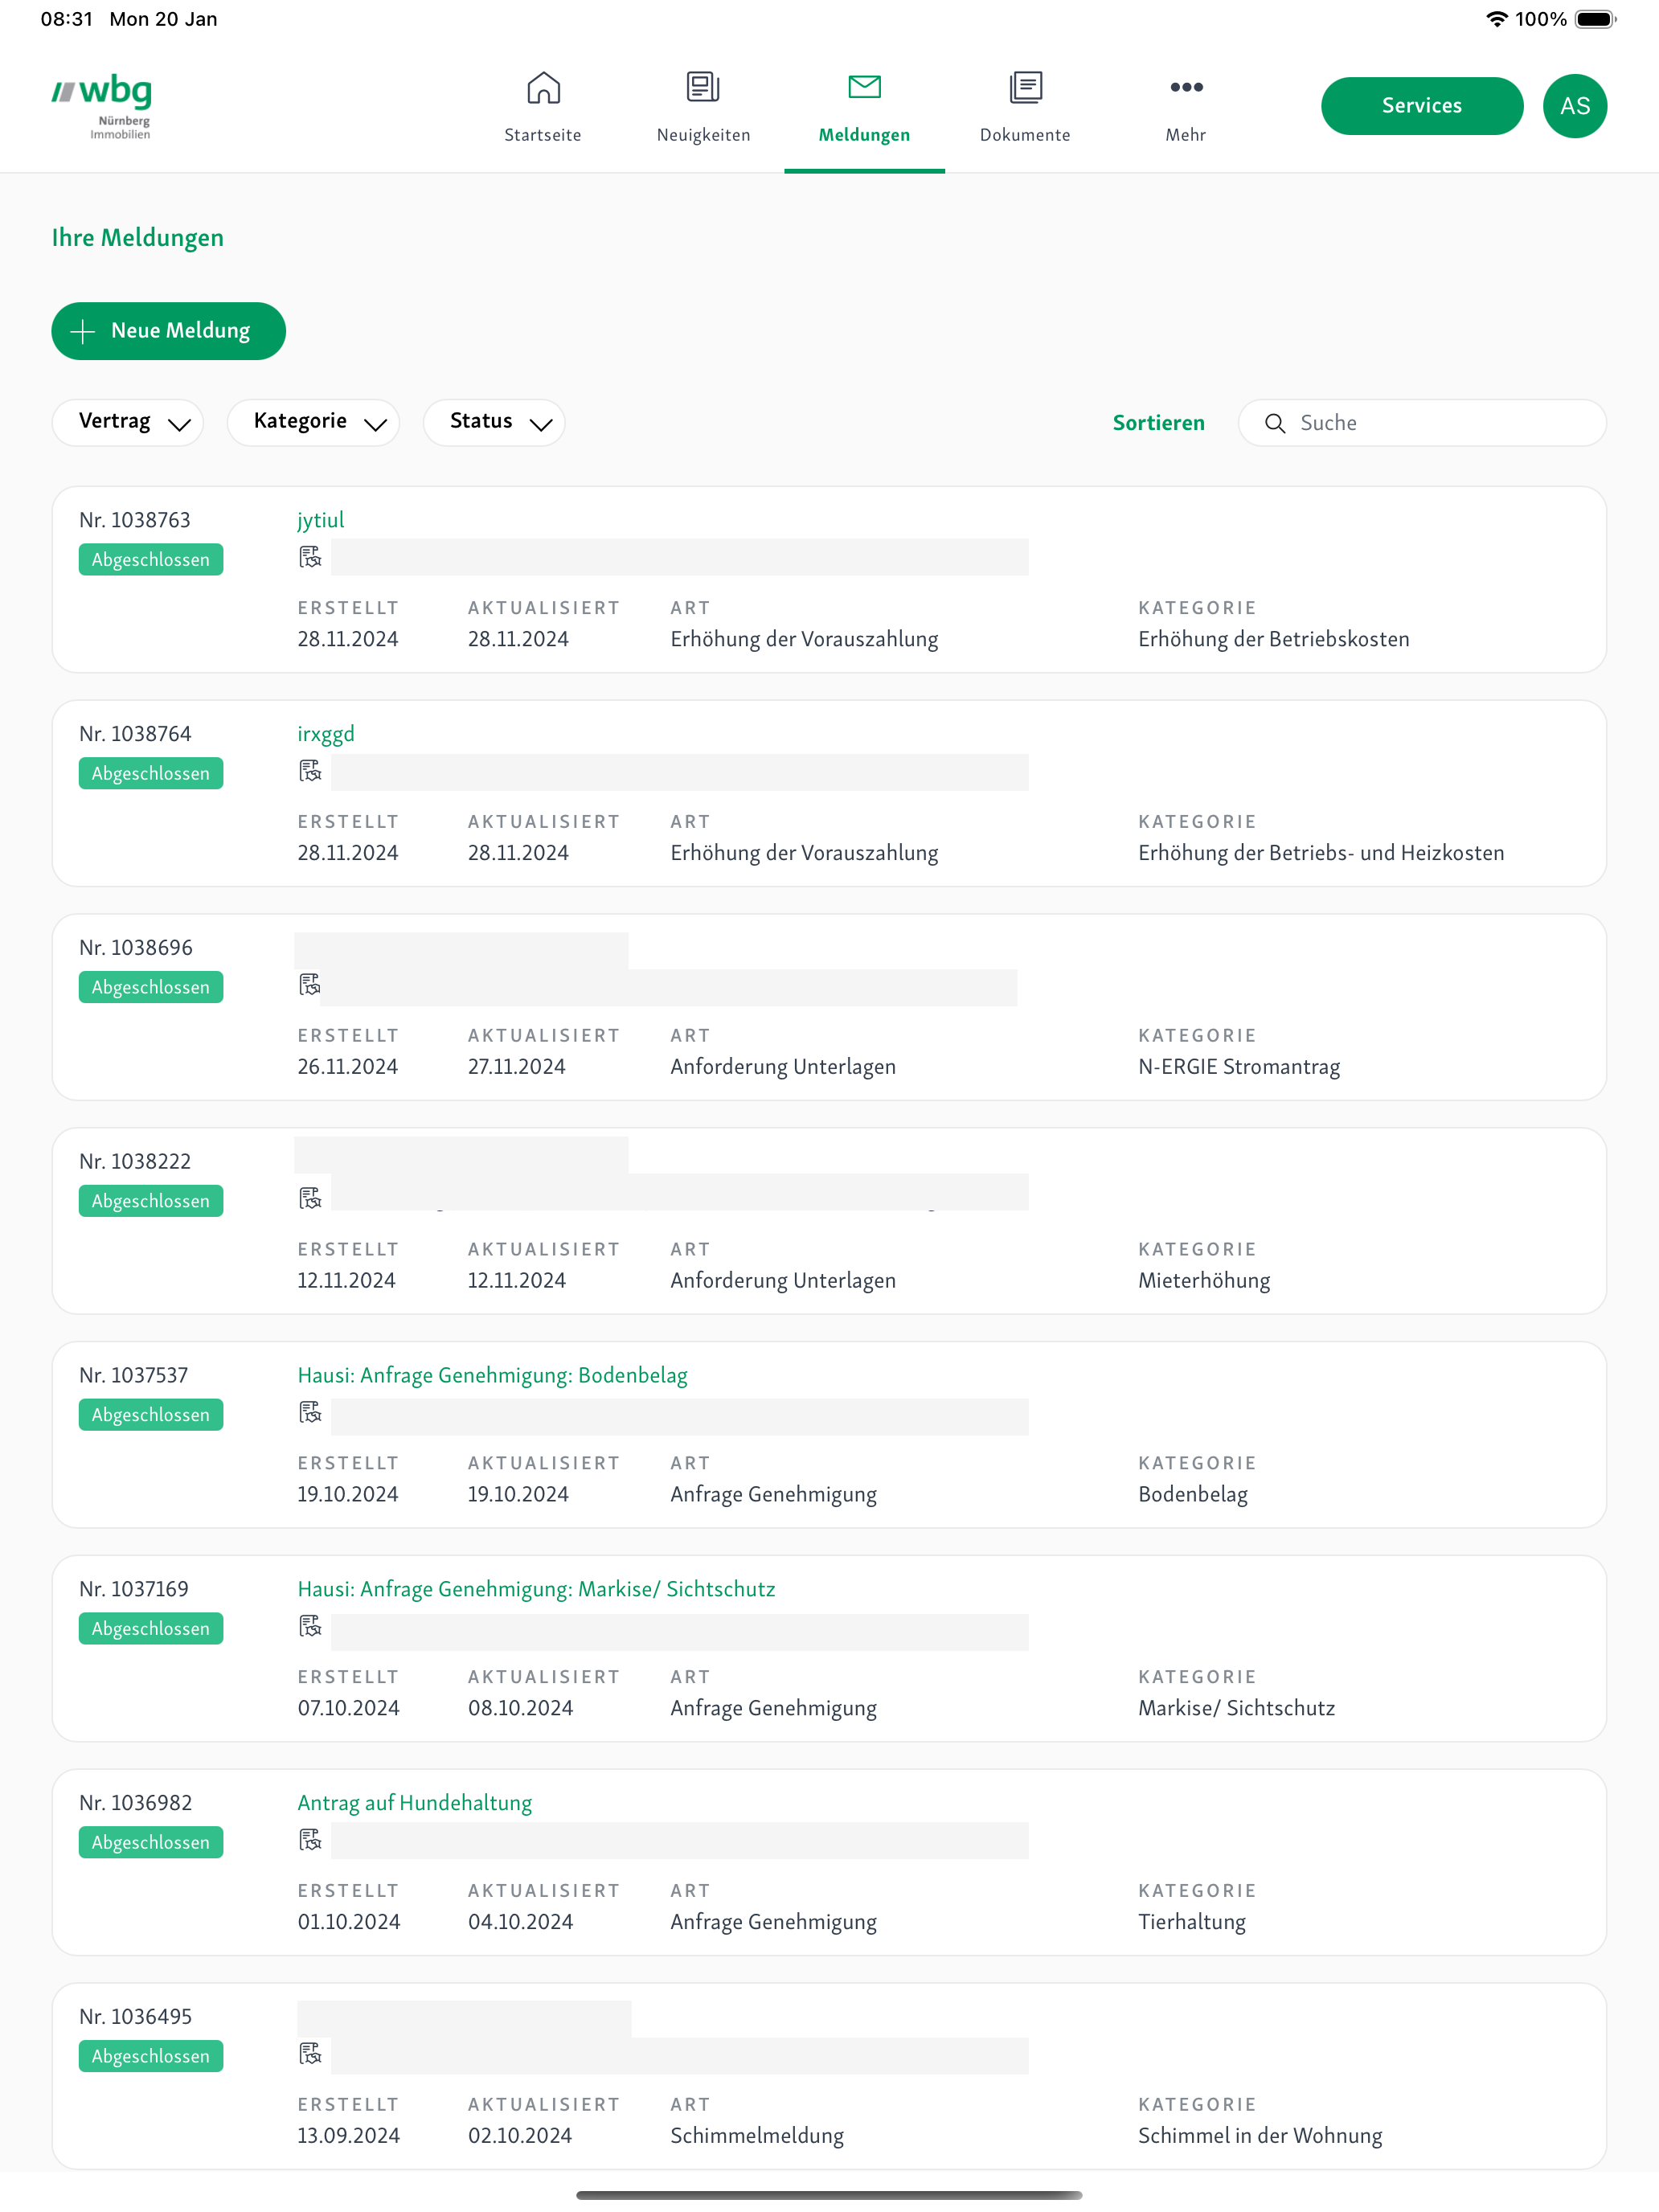This screenshot has width=1659, height=2212.
Task: Click contract icon in report 1037169
Action: tap(310, 1627)
